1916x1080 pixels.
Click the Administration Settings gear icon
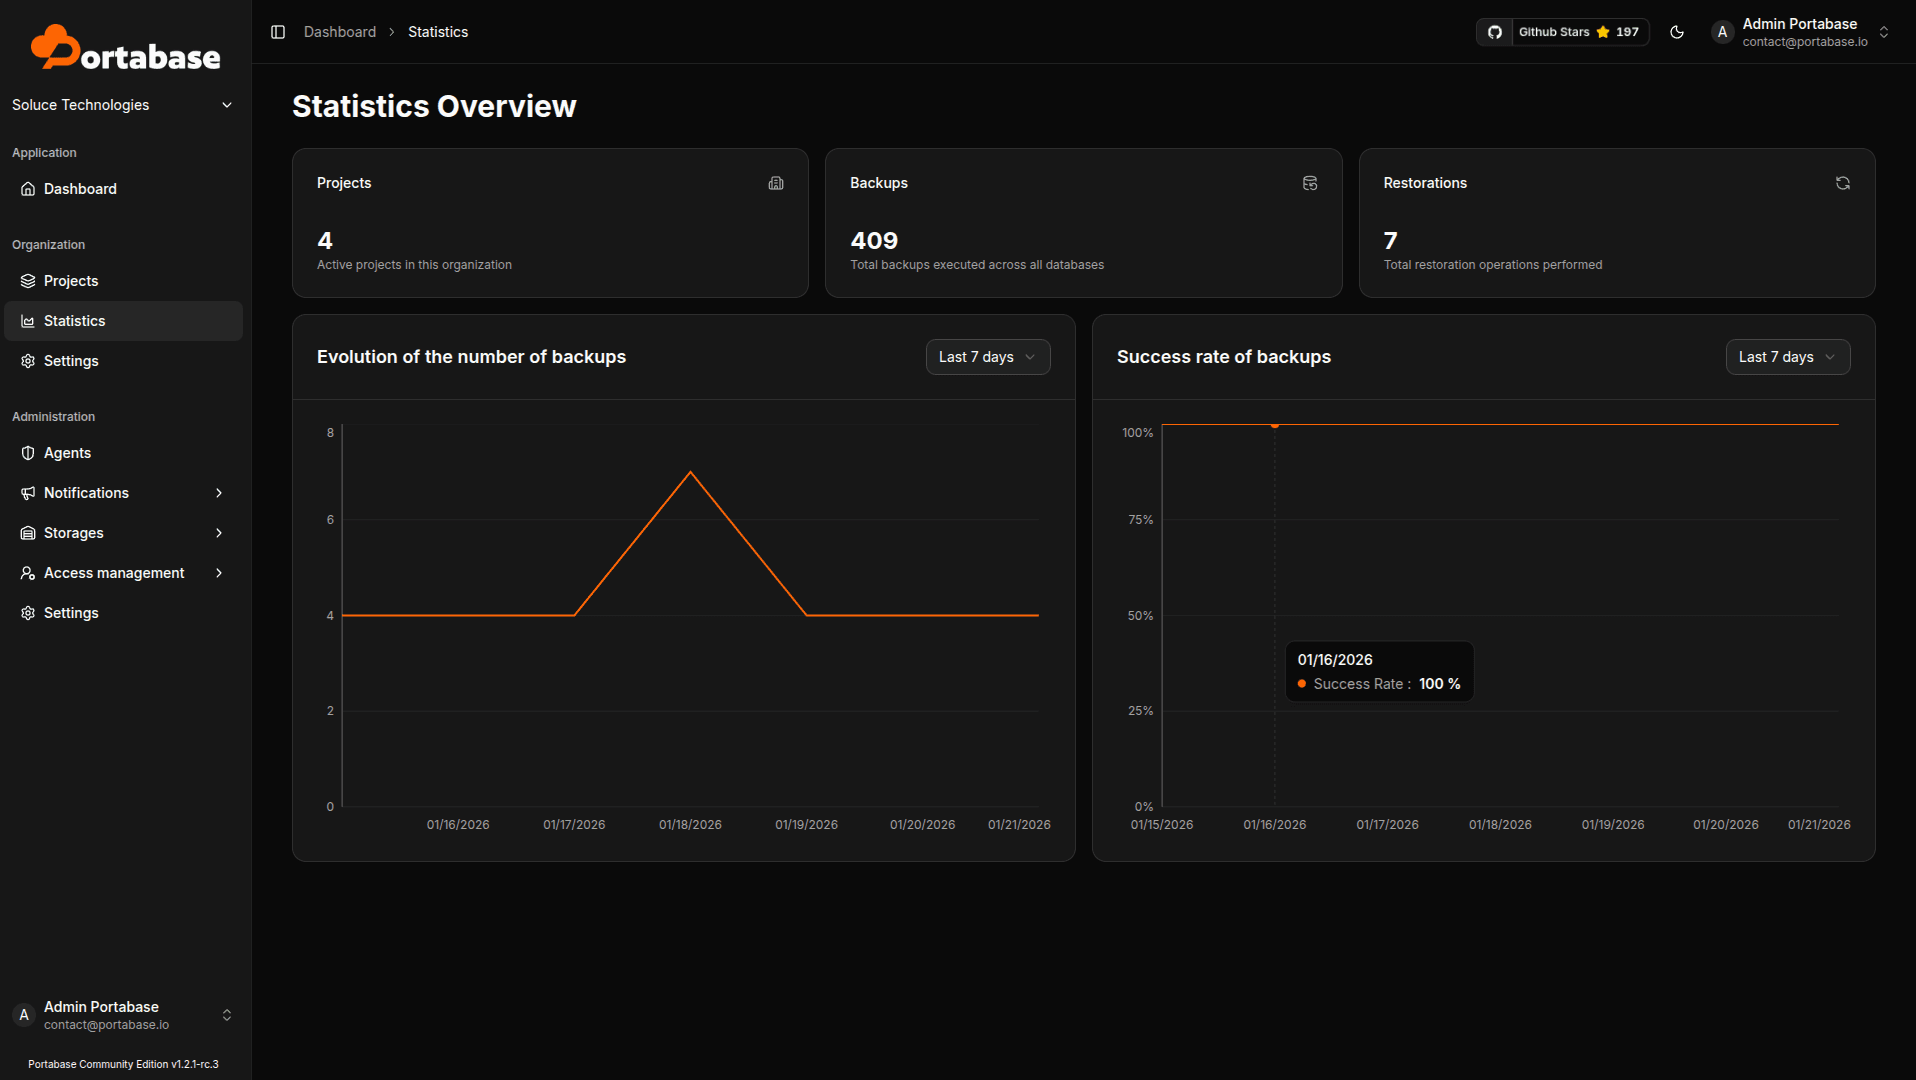[28, 613]
